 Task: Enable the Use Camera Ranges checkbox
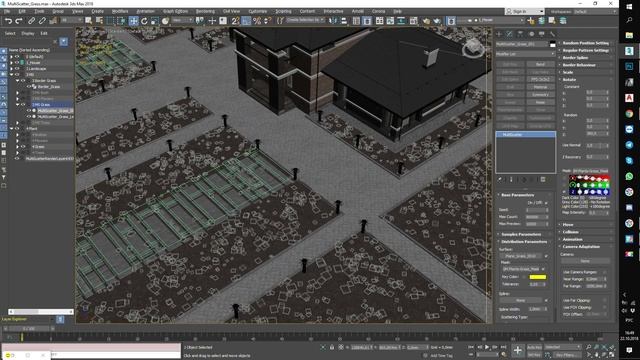click(604, 272)
